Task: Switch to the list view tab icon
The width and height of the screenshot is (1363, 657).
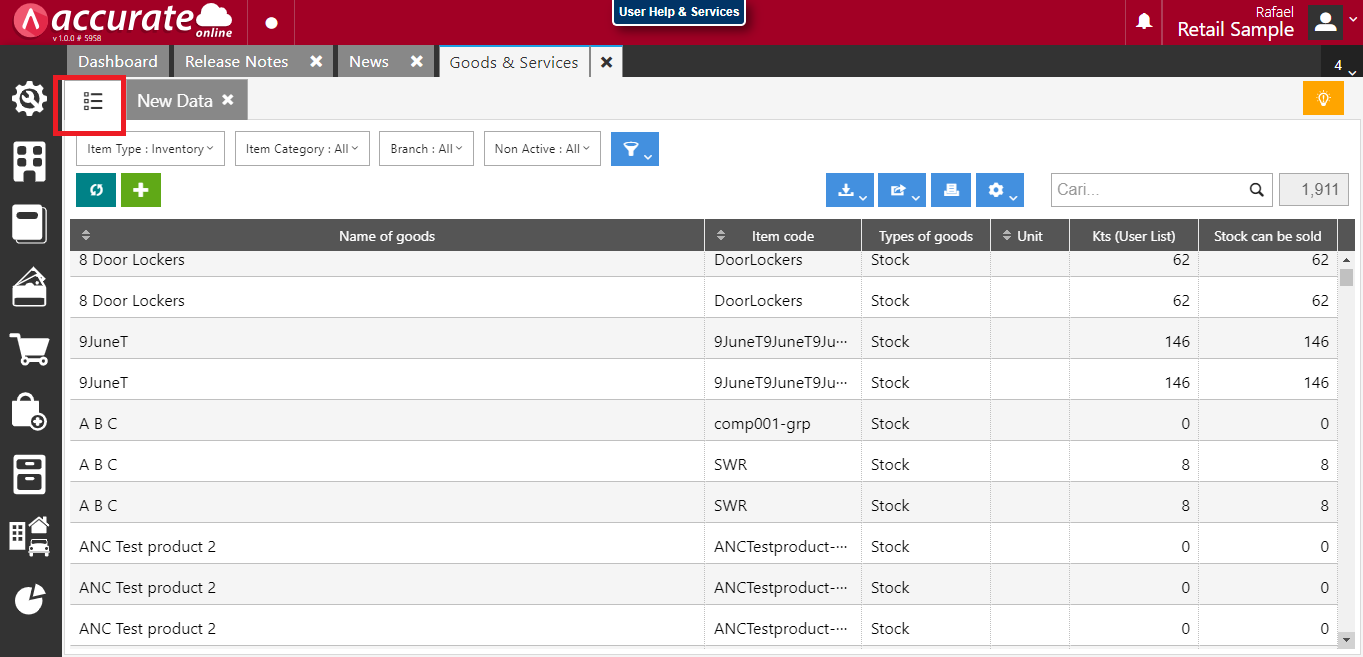Action: (x=93, y=101)
